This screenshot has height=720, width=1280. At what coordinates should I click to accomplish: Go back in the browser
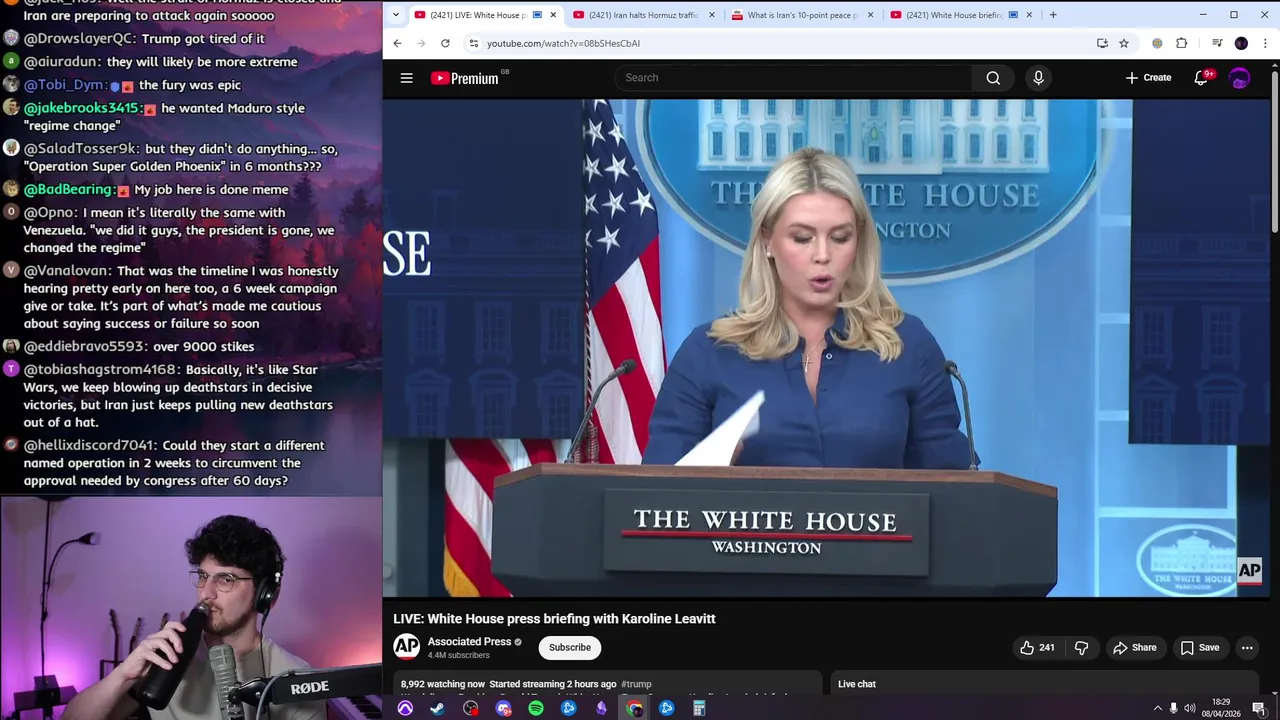[397, 43]
